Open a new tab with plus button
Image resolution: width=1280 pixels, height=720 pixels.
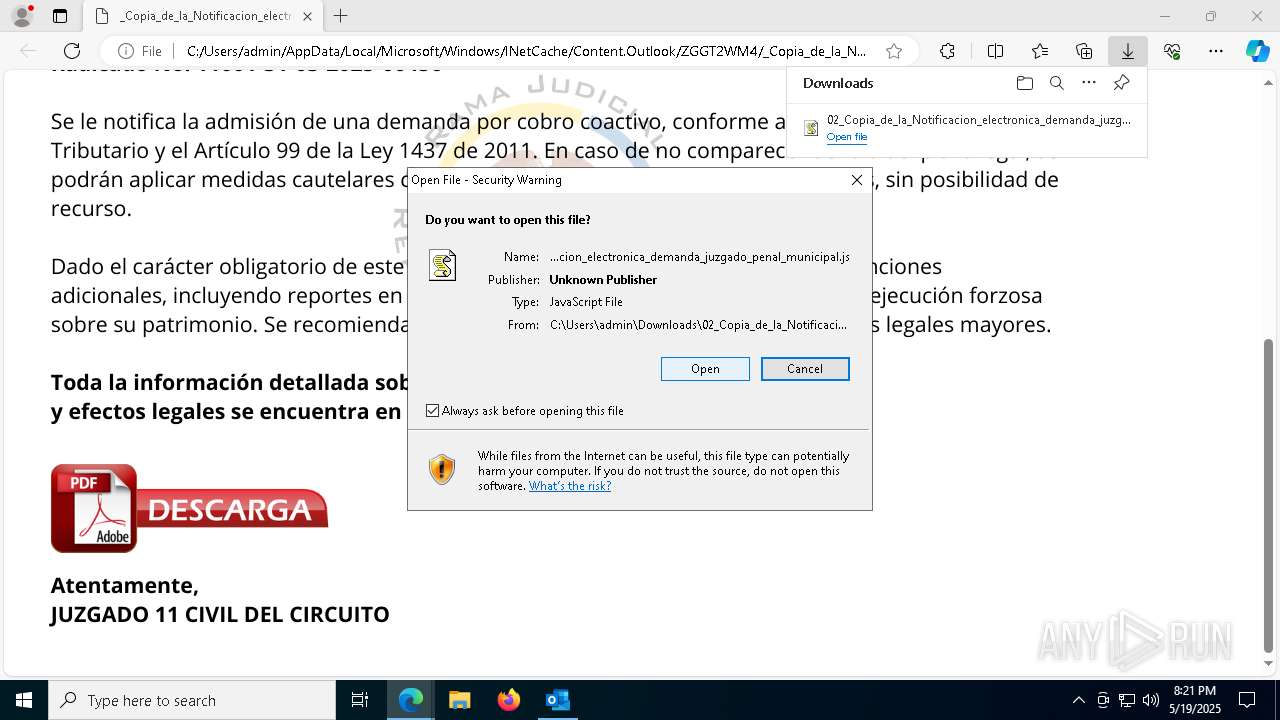(341, 16)
